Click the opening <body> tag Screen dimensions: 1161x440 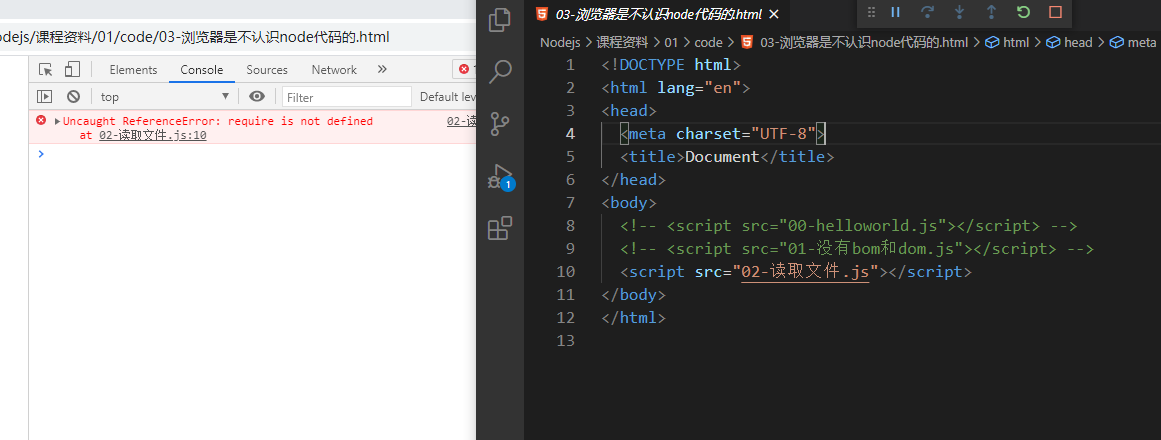(629, 203)
